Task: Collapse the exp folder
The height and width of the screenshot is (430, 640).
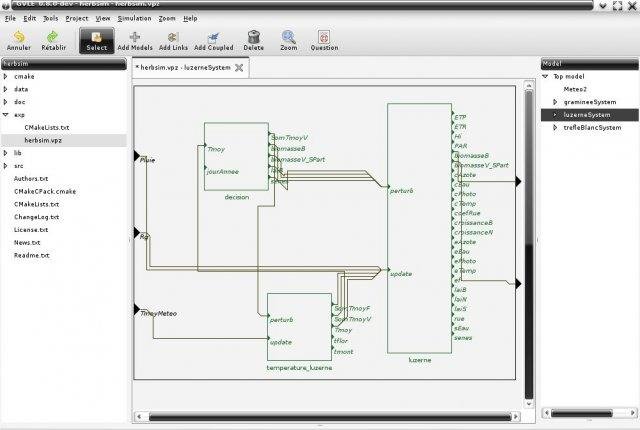Action: pyautogui.click(x=6, y=115)
